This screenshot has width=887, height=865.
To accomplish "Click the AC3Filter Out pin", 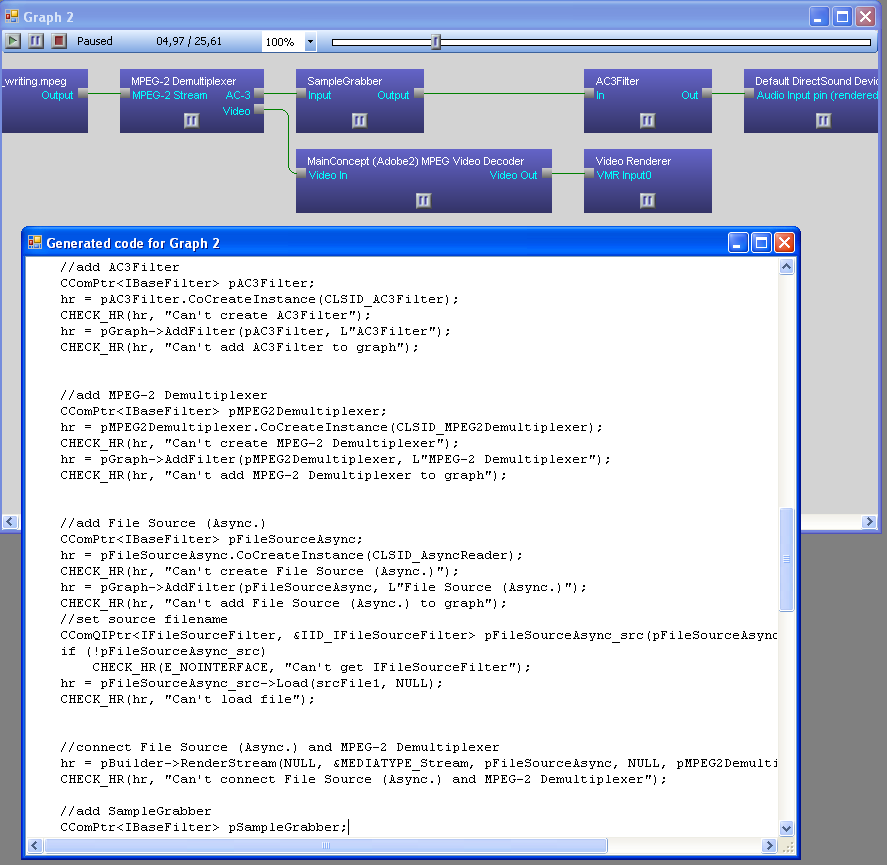I will click(x=707, y=93).
